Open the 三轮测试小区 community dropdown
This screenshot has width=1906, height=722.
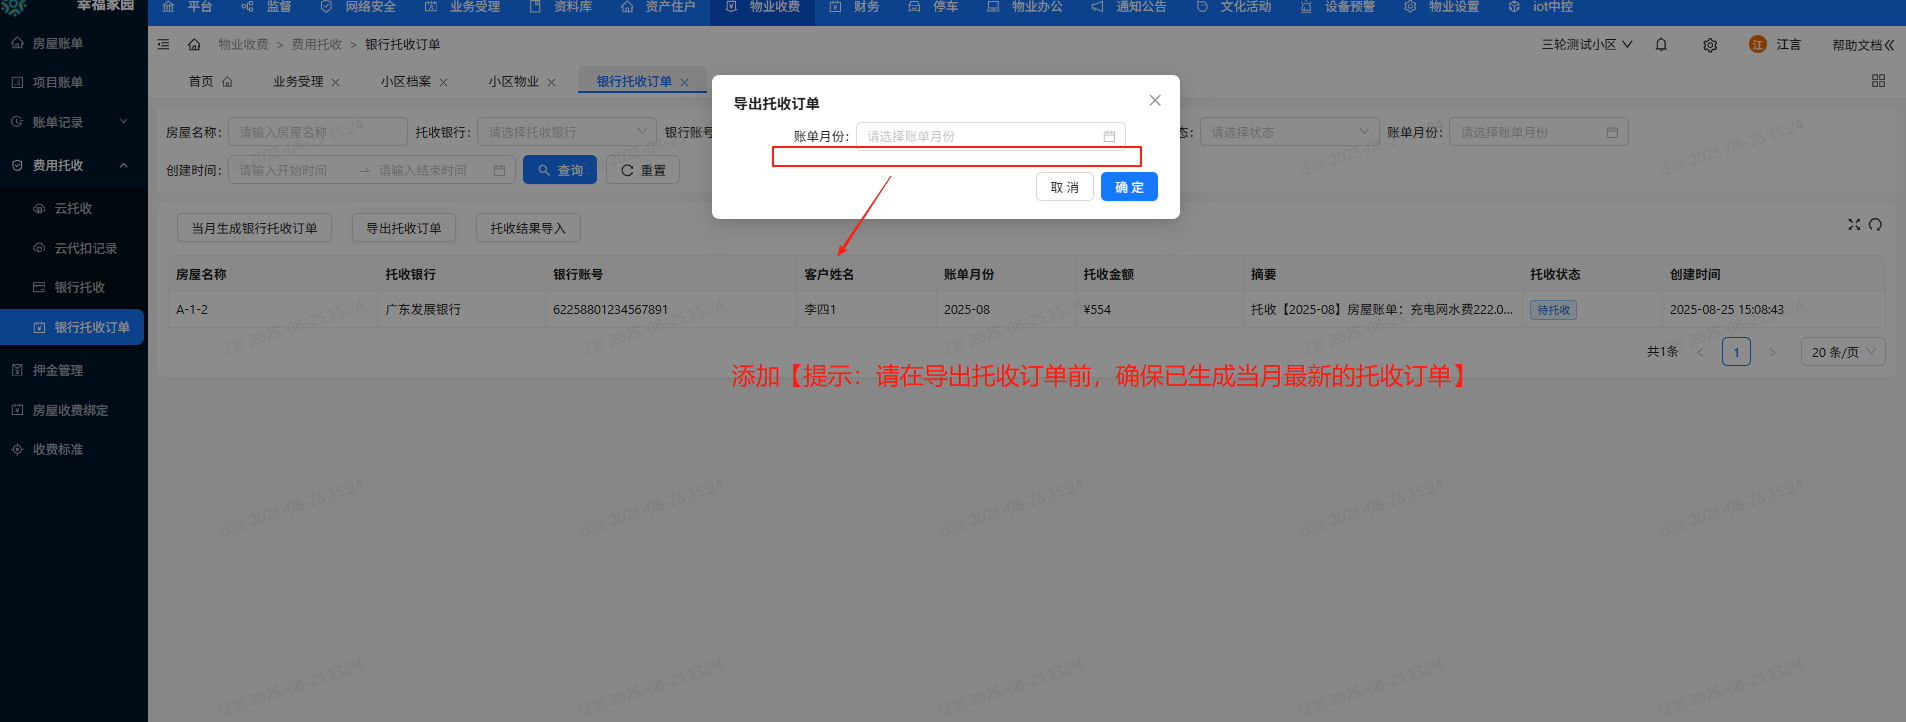coord(1586,45)
